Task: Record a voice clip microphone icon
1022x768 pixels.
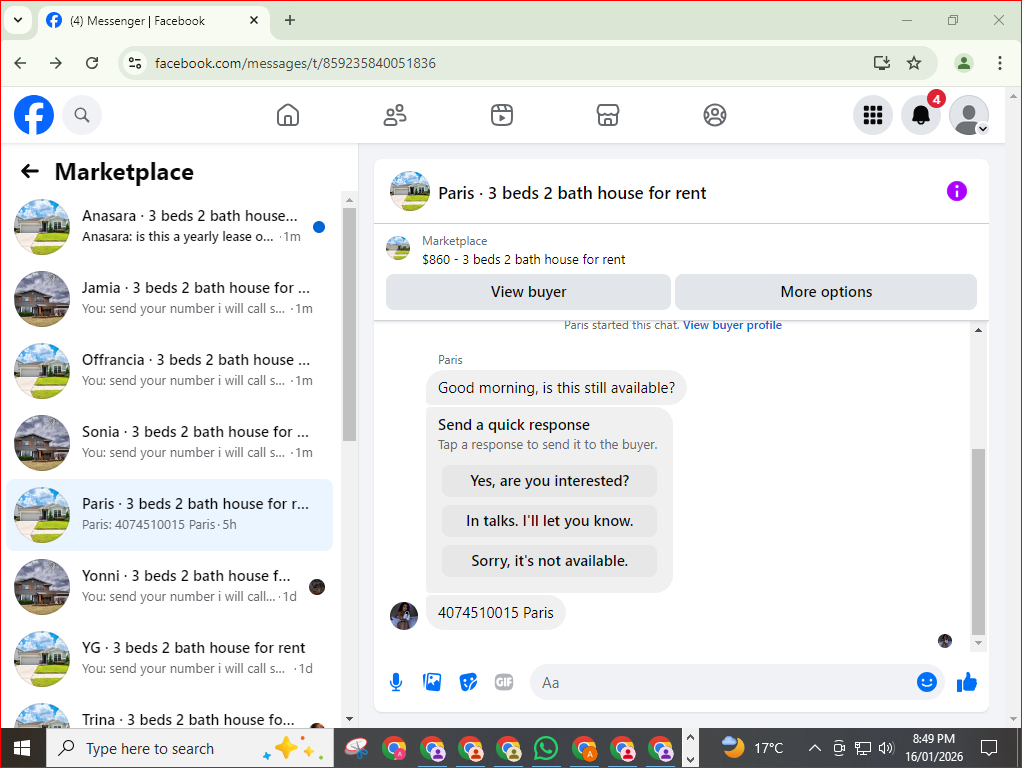Action: [396, 683]
